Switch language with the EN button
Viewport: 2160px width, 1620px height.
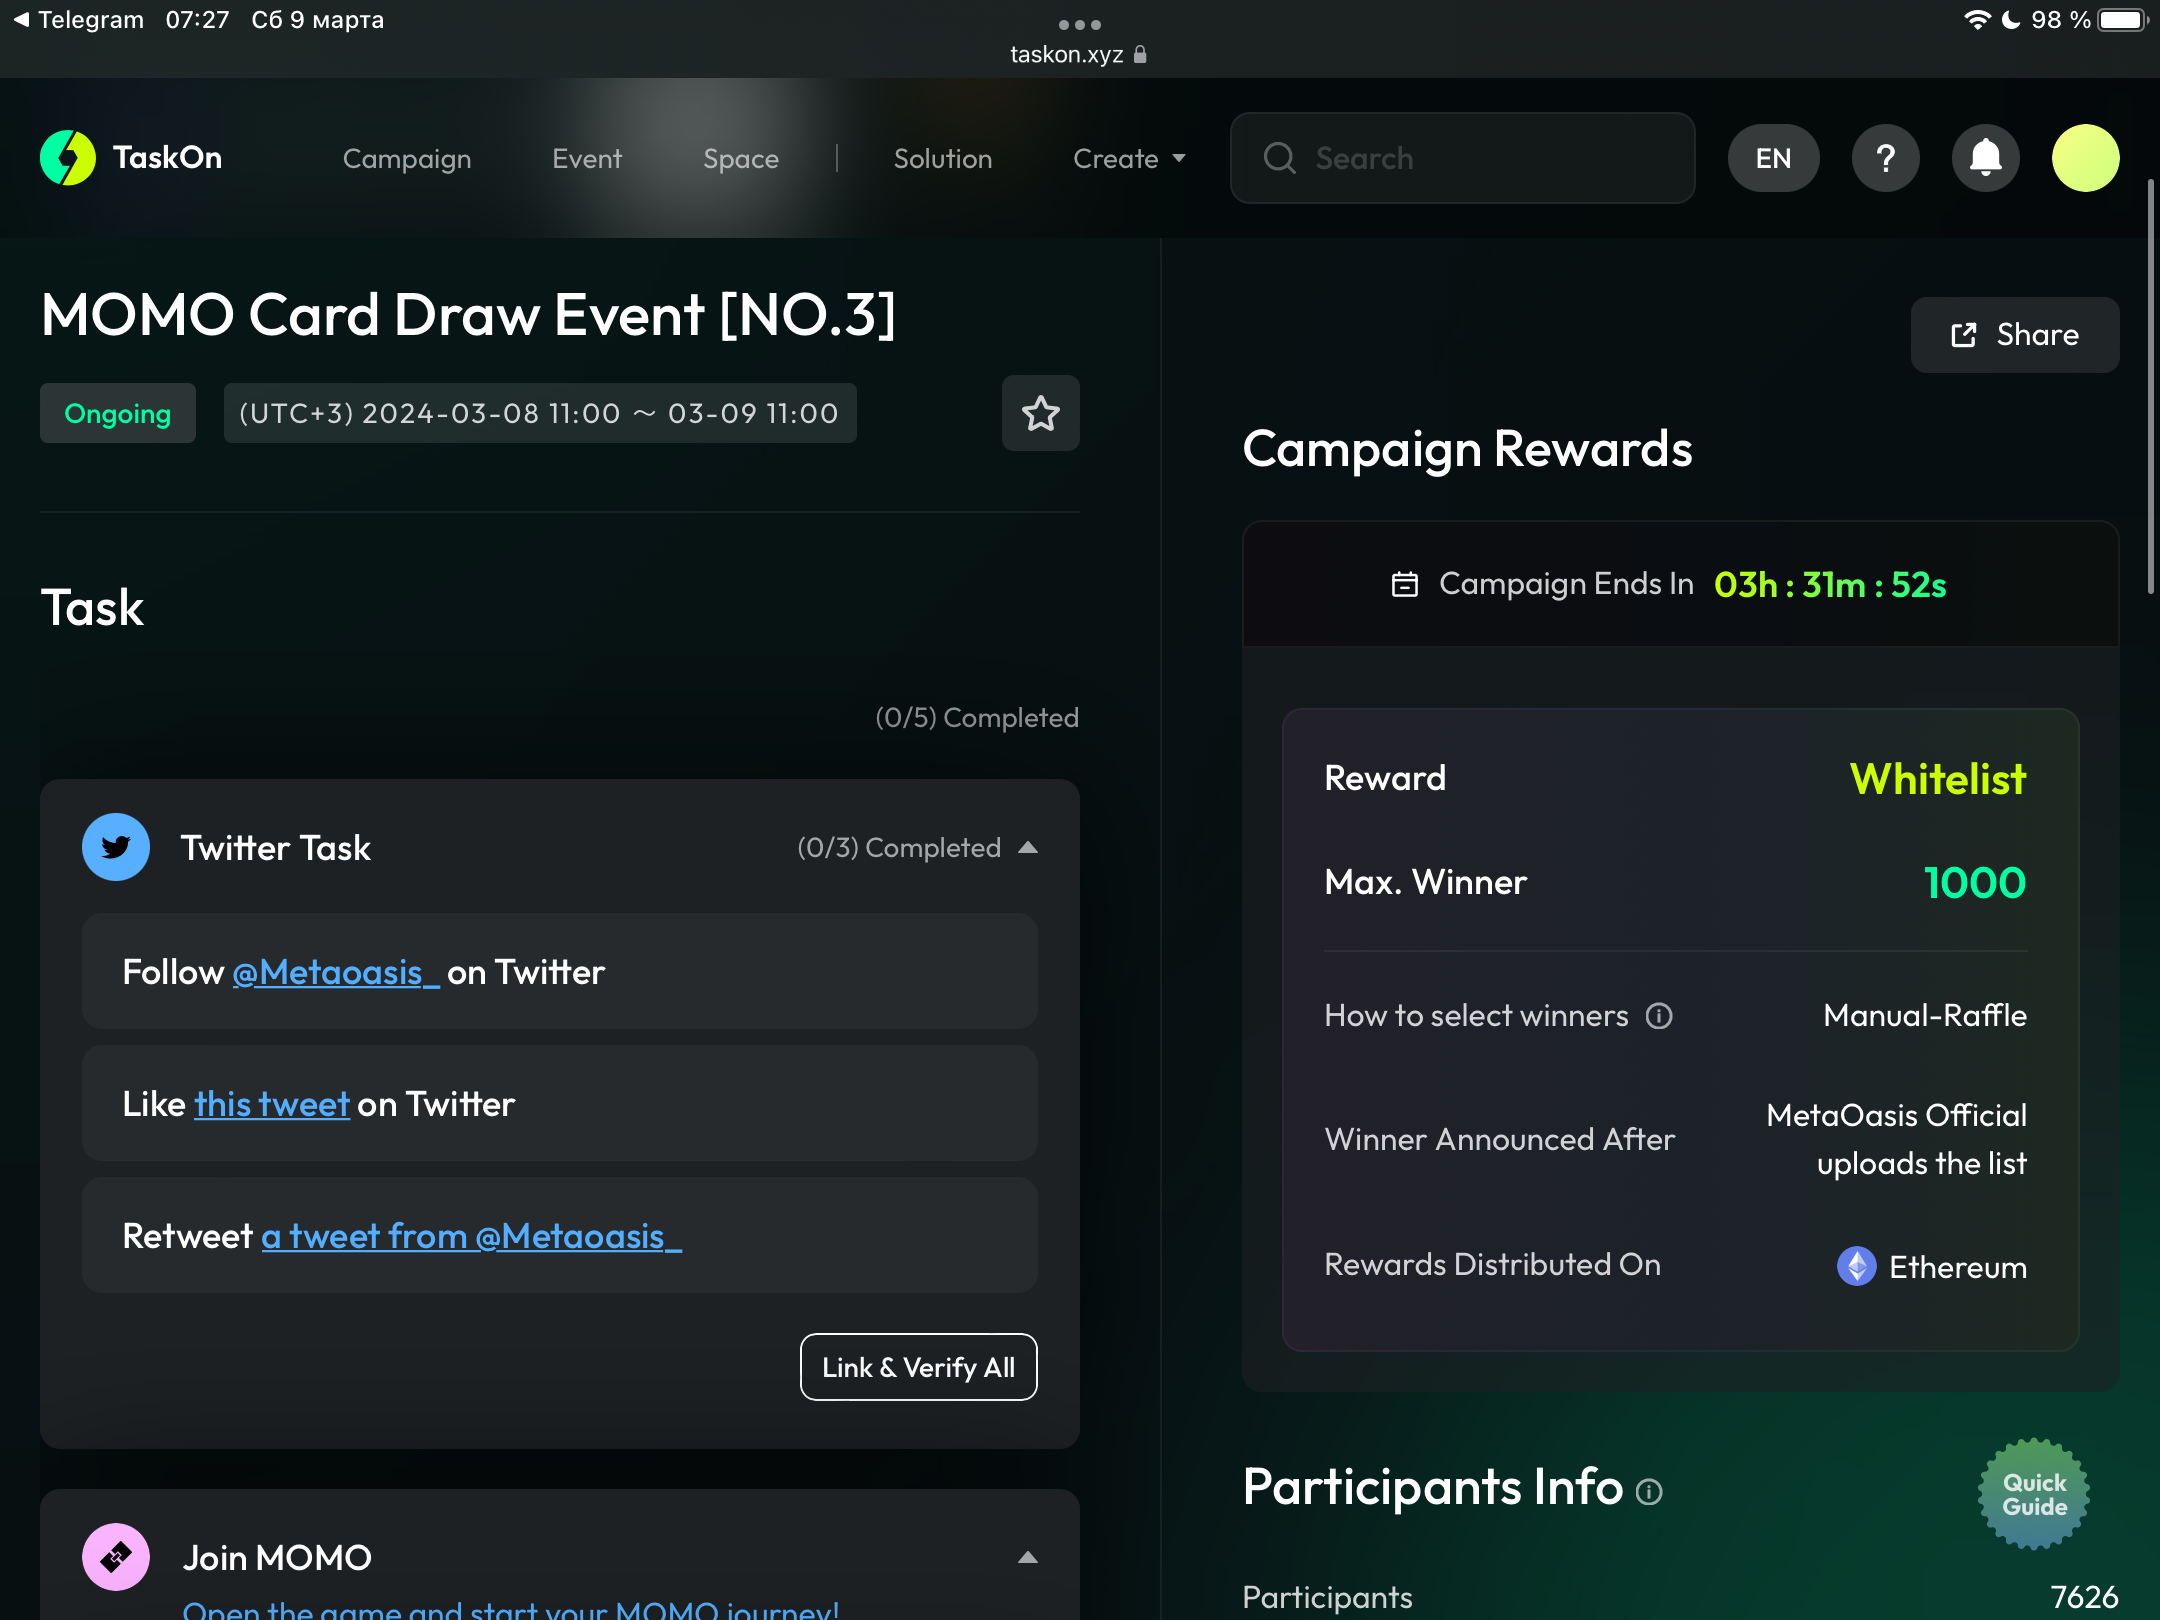point(1773,158)
